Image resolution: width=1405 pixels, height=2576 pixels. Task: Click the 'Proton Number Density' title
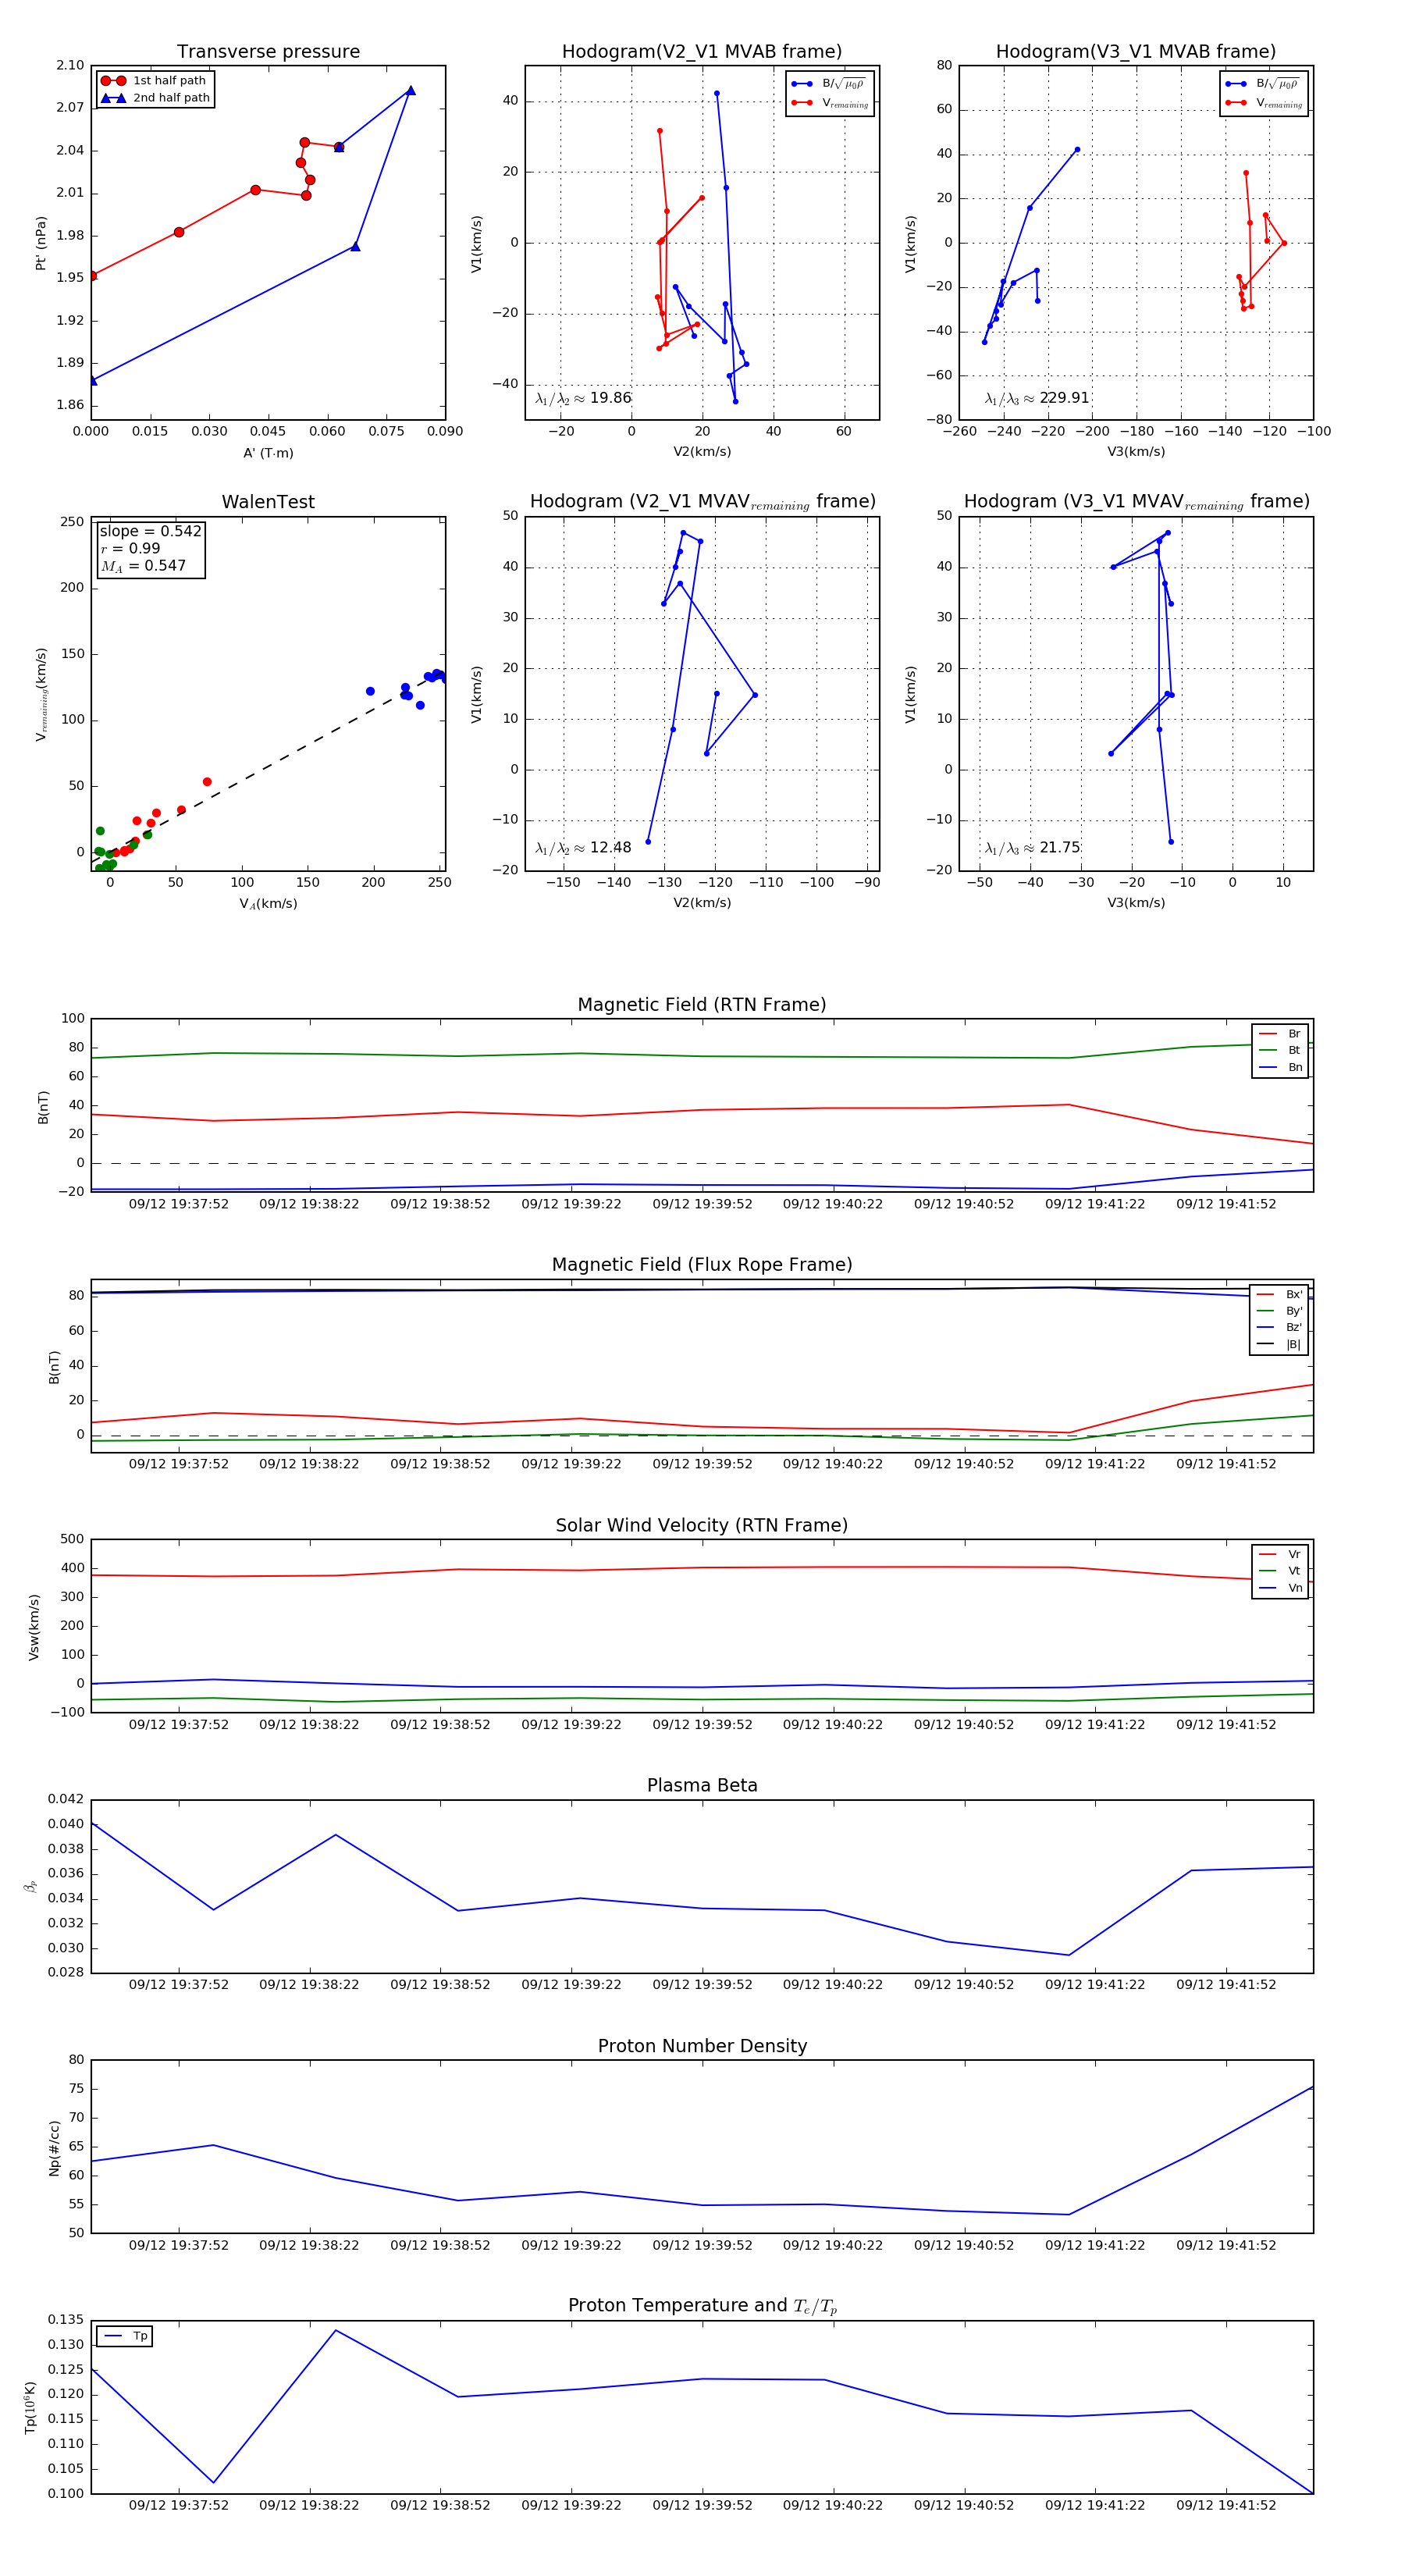[702, 2046]
